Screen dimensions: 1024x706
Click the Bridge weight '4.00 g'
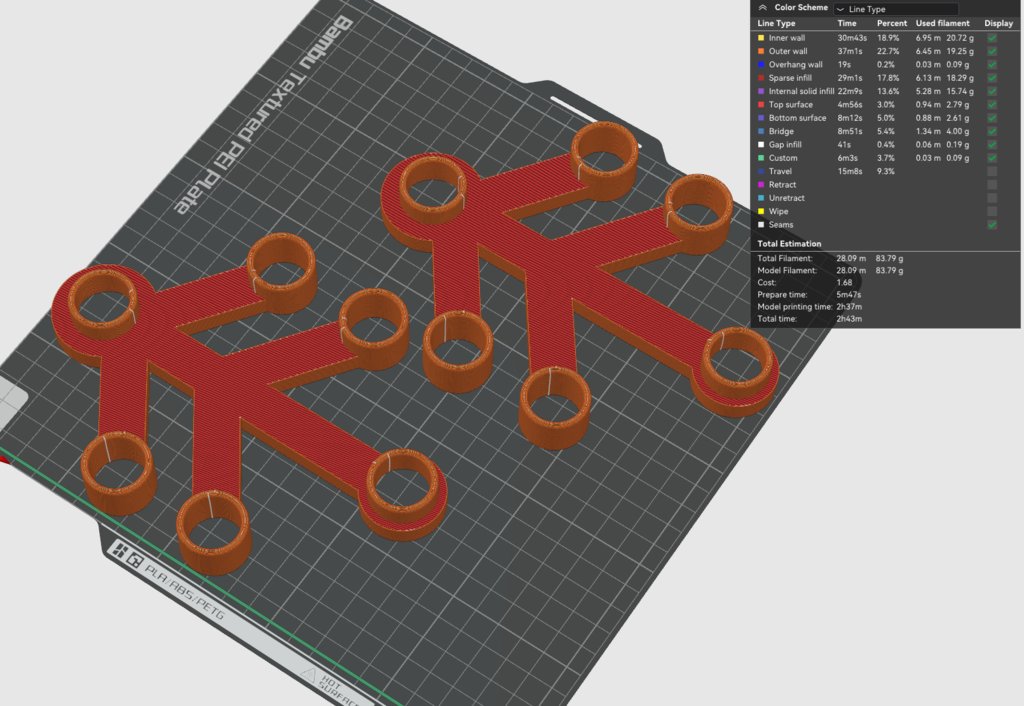click(x=958, y=131)
